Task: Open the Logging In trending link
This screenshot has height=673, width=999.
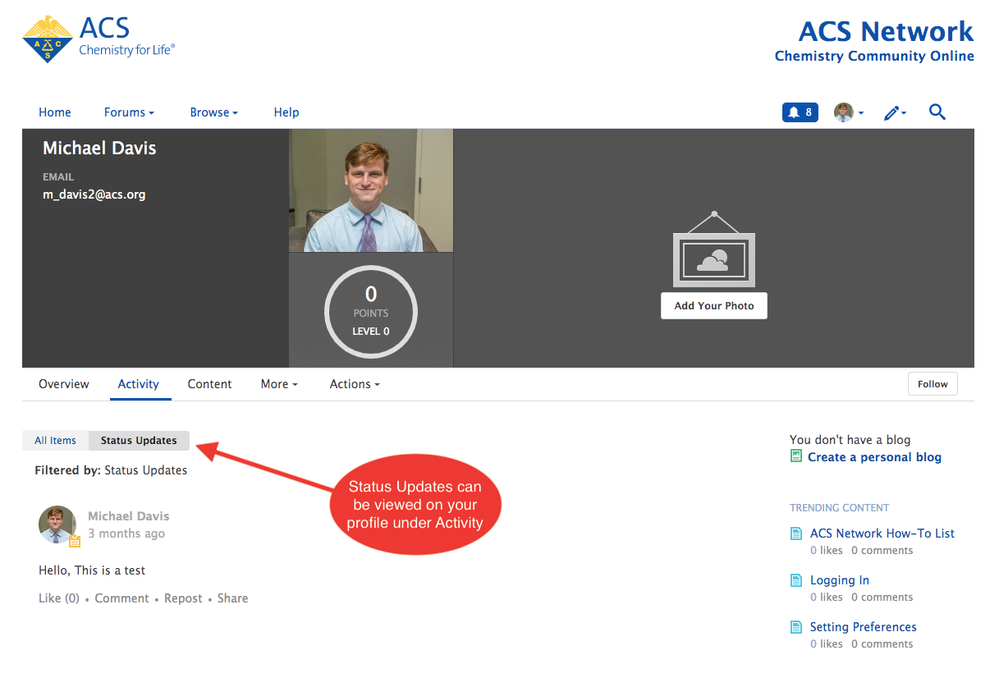Action: click(839, 580)
